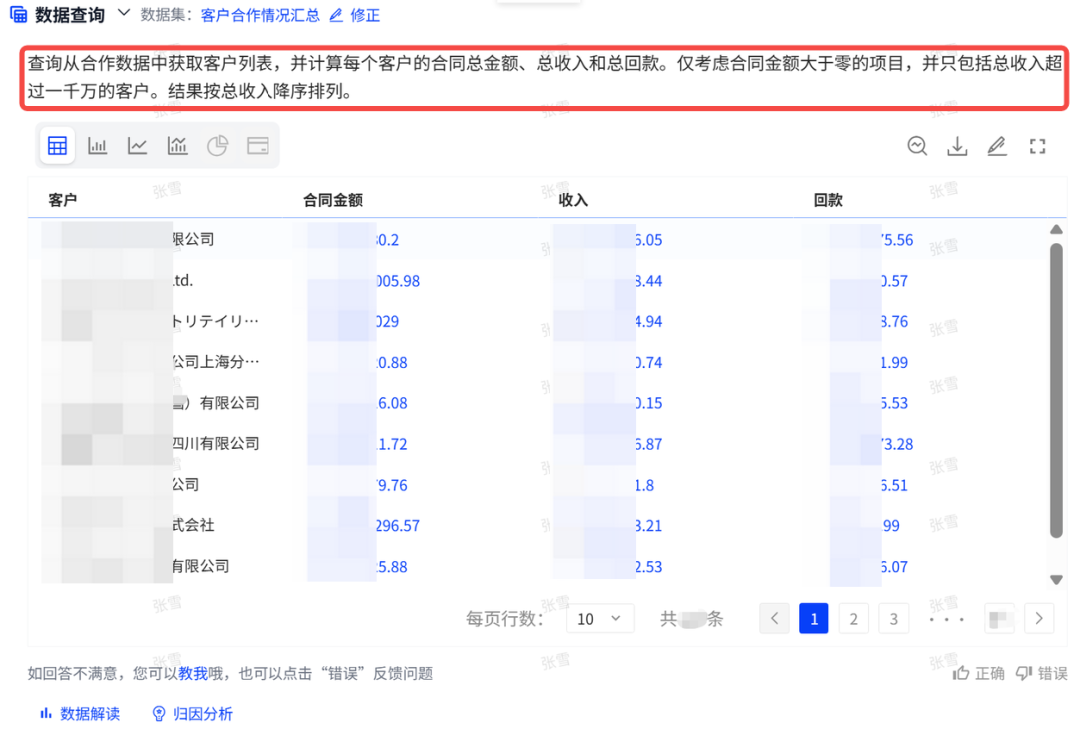Open the trend insight icon beside download

(917, 147)
